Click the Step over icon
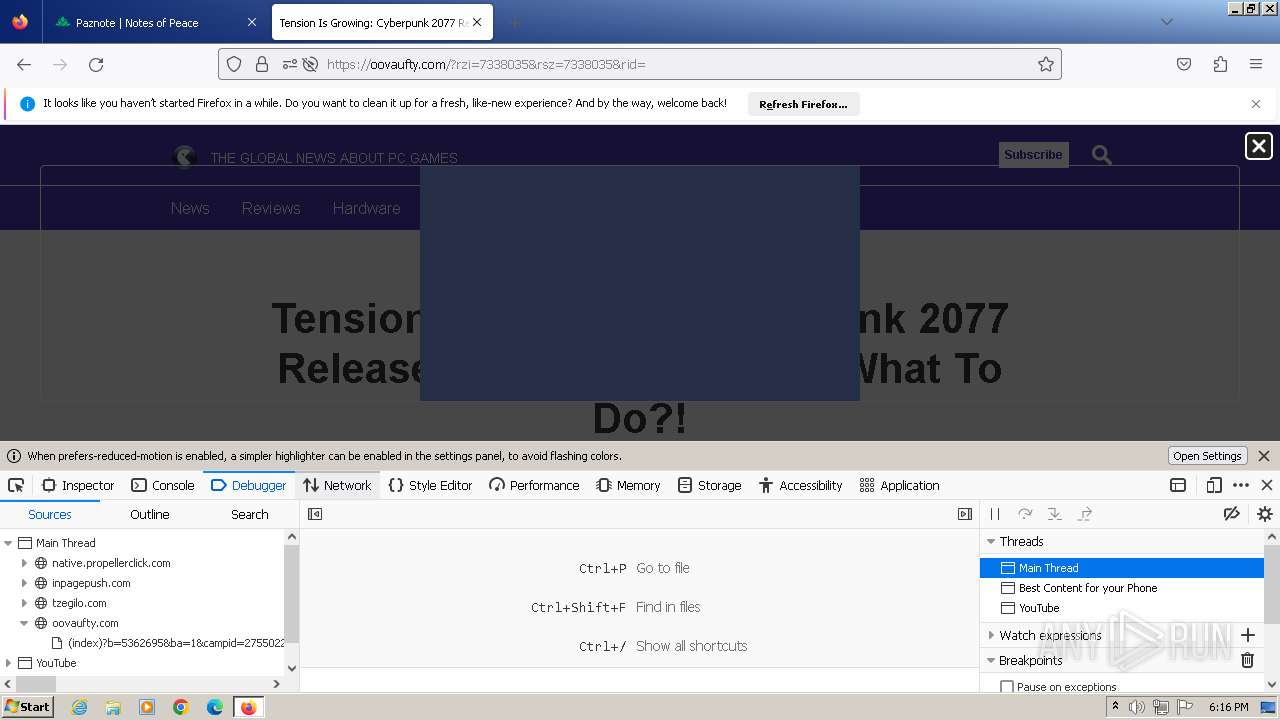Image resolution: width=1280 pixels, height=720 pixels. (x=1025, y=514)
